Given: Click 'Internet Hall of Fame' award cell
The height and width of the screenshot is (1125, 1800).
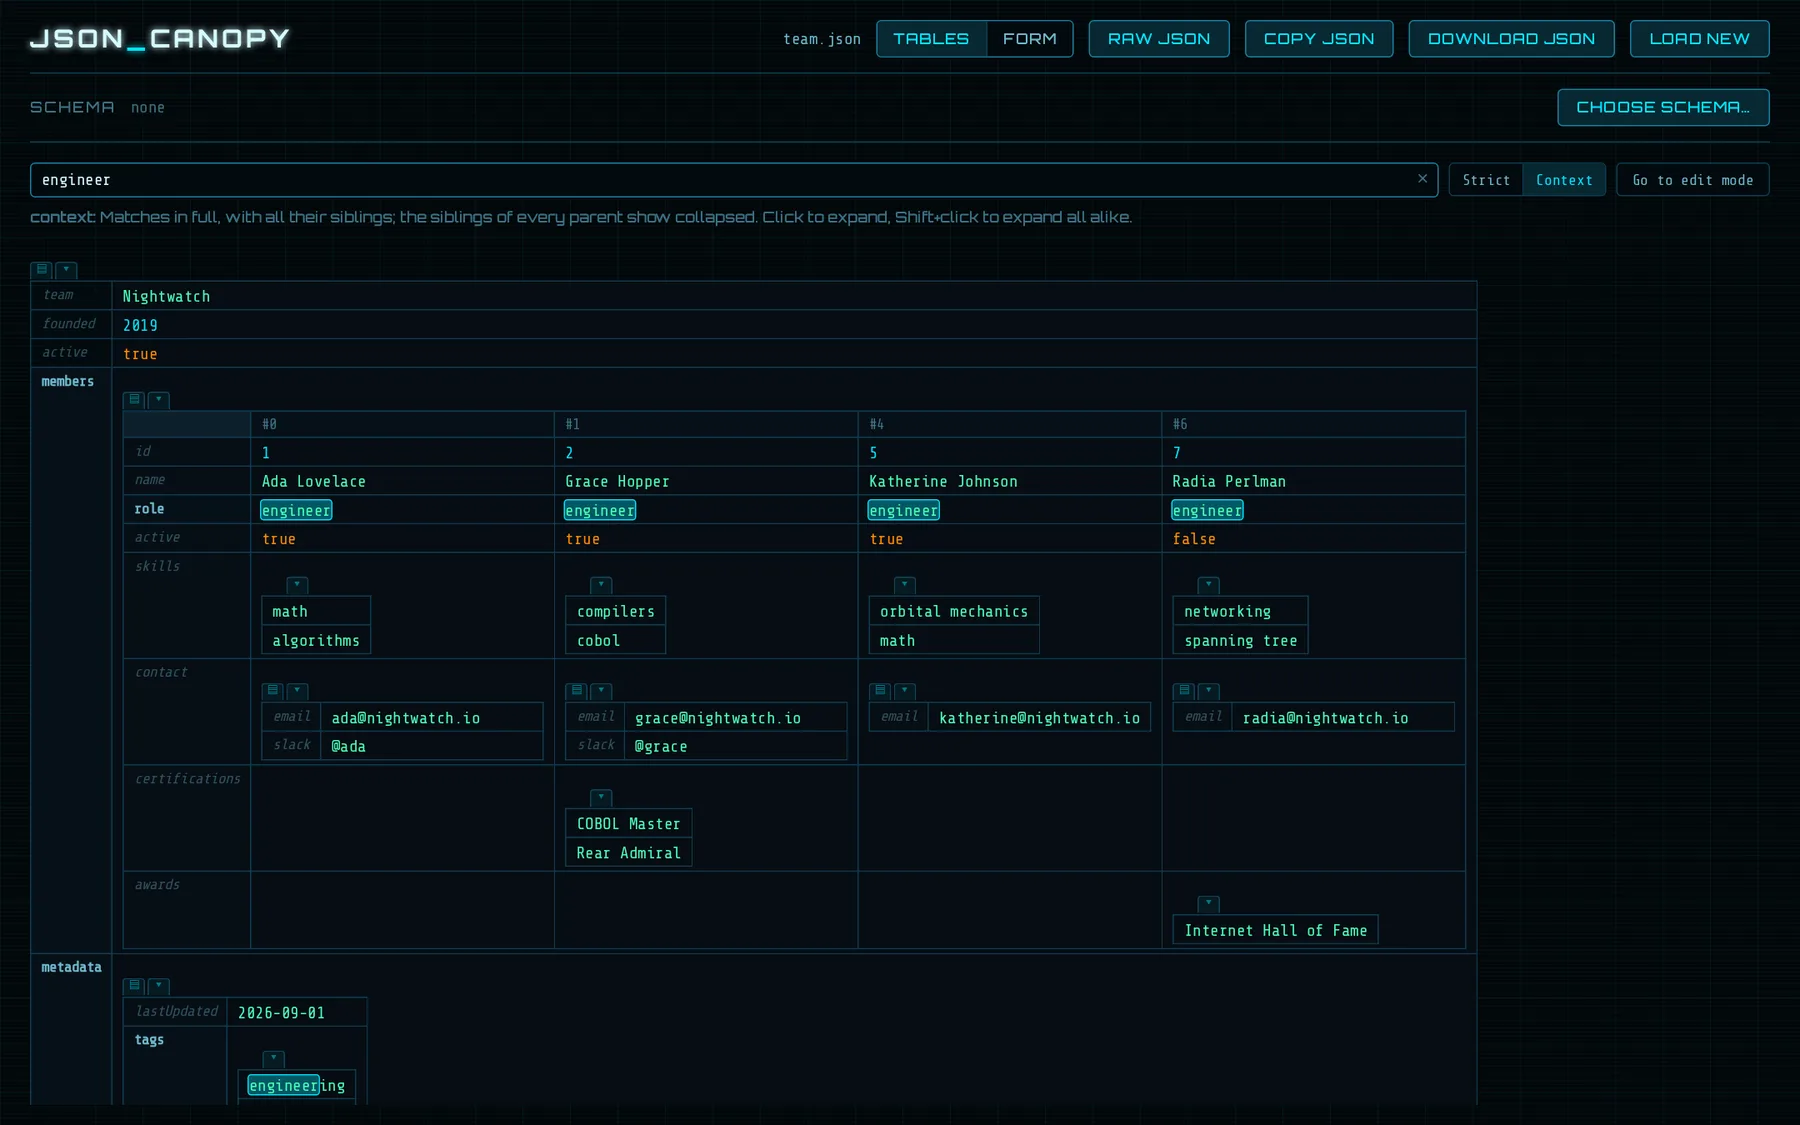Looking at the screenshot, I should (1275, 930).
